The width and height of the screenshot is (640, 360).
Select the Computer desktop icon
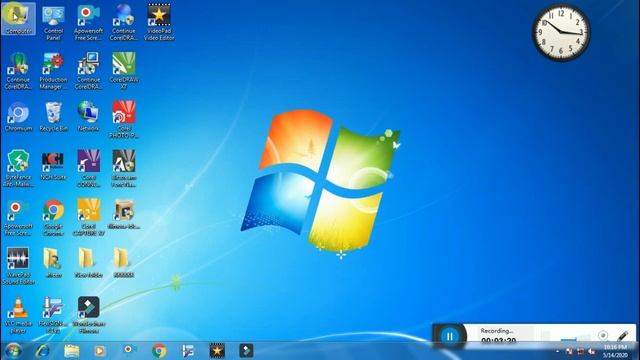coord(18,19)
